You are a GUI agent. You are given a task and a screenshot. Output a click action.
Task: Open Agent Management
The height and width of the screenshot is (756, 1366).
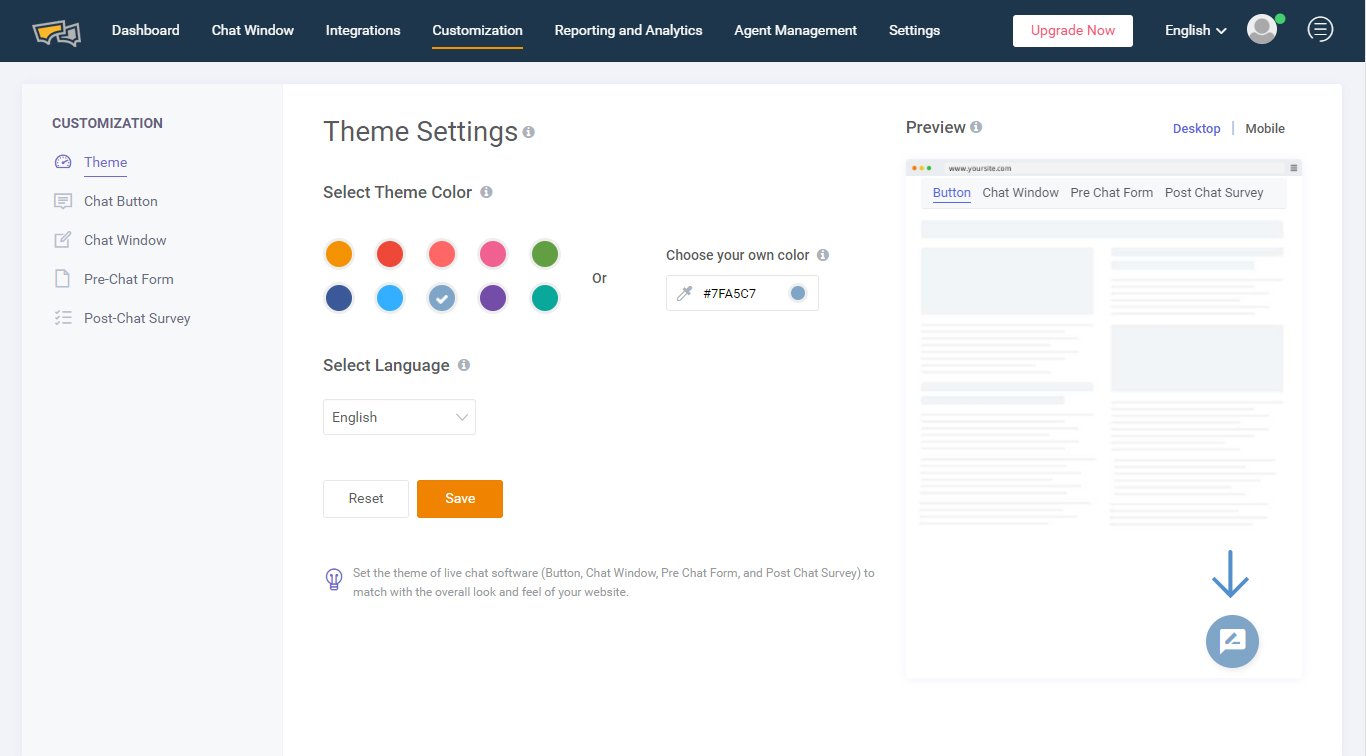tap(796, 30)
